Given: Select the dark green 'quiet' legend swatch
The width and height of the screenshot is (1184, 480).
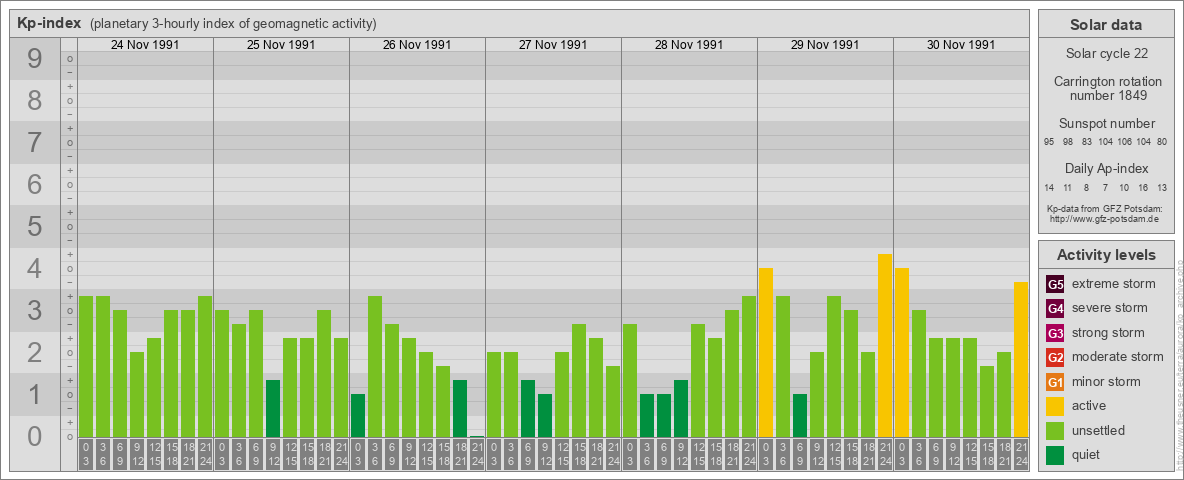Looking at the screenshot, I should point(1055,454).
